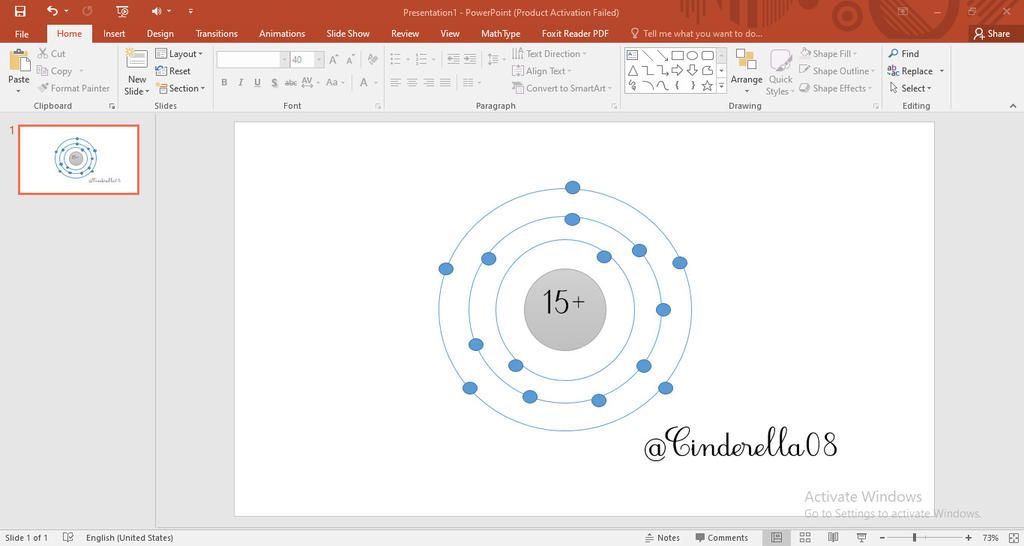Increase list indent level
This screenshot has width=1024, height=546.
pos(470,59)
